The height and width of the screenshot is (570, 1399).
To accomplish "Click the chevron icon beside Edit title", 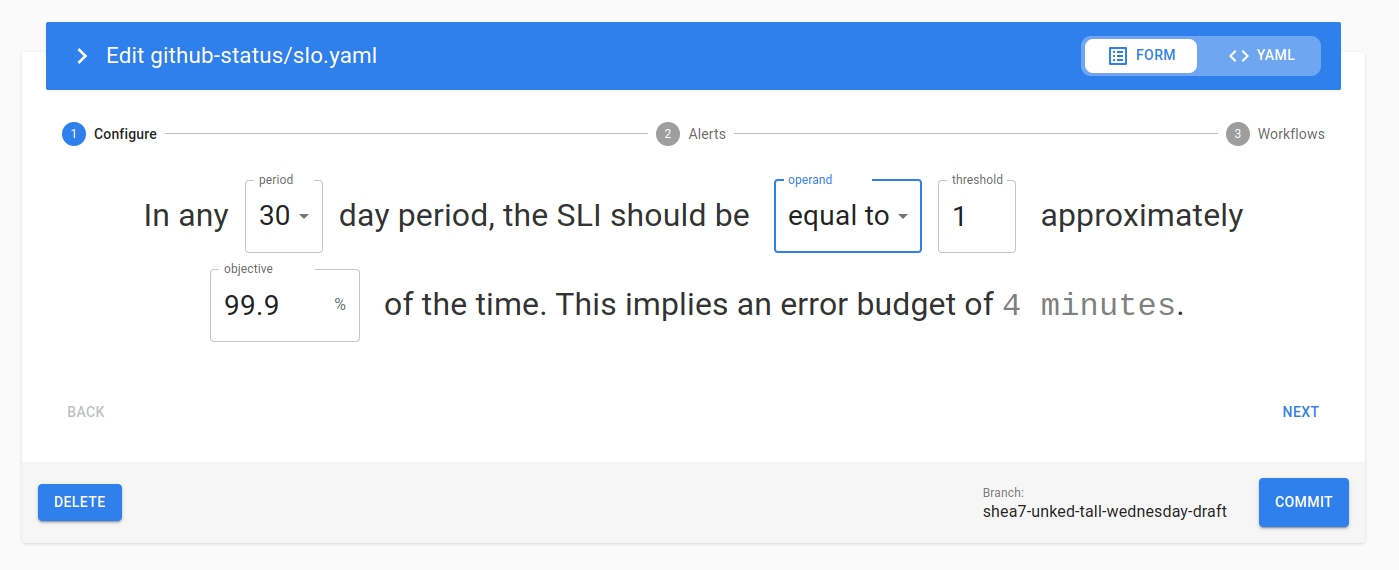I will (x=82, y=56).
